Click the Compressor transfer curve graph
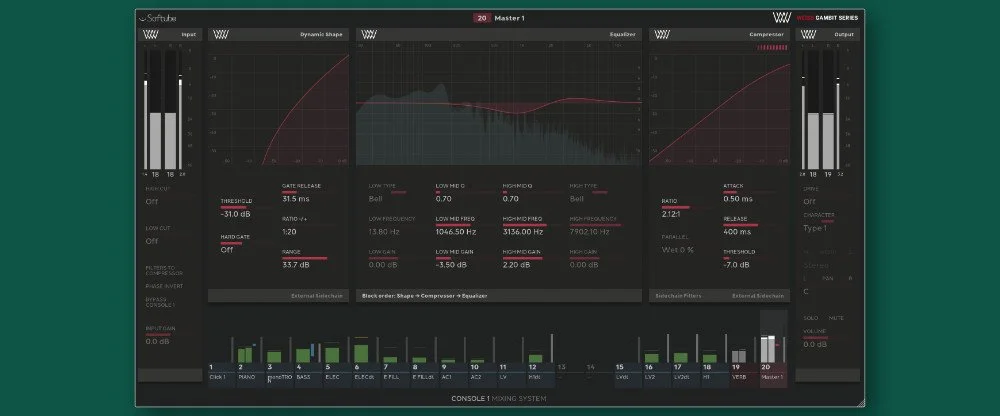 719,108
